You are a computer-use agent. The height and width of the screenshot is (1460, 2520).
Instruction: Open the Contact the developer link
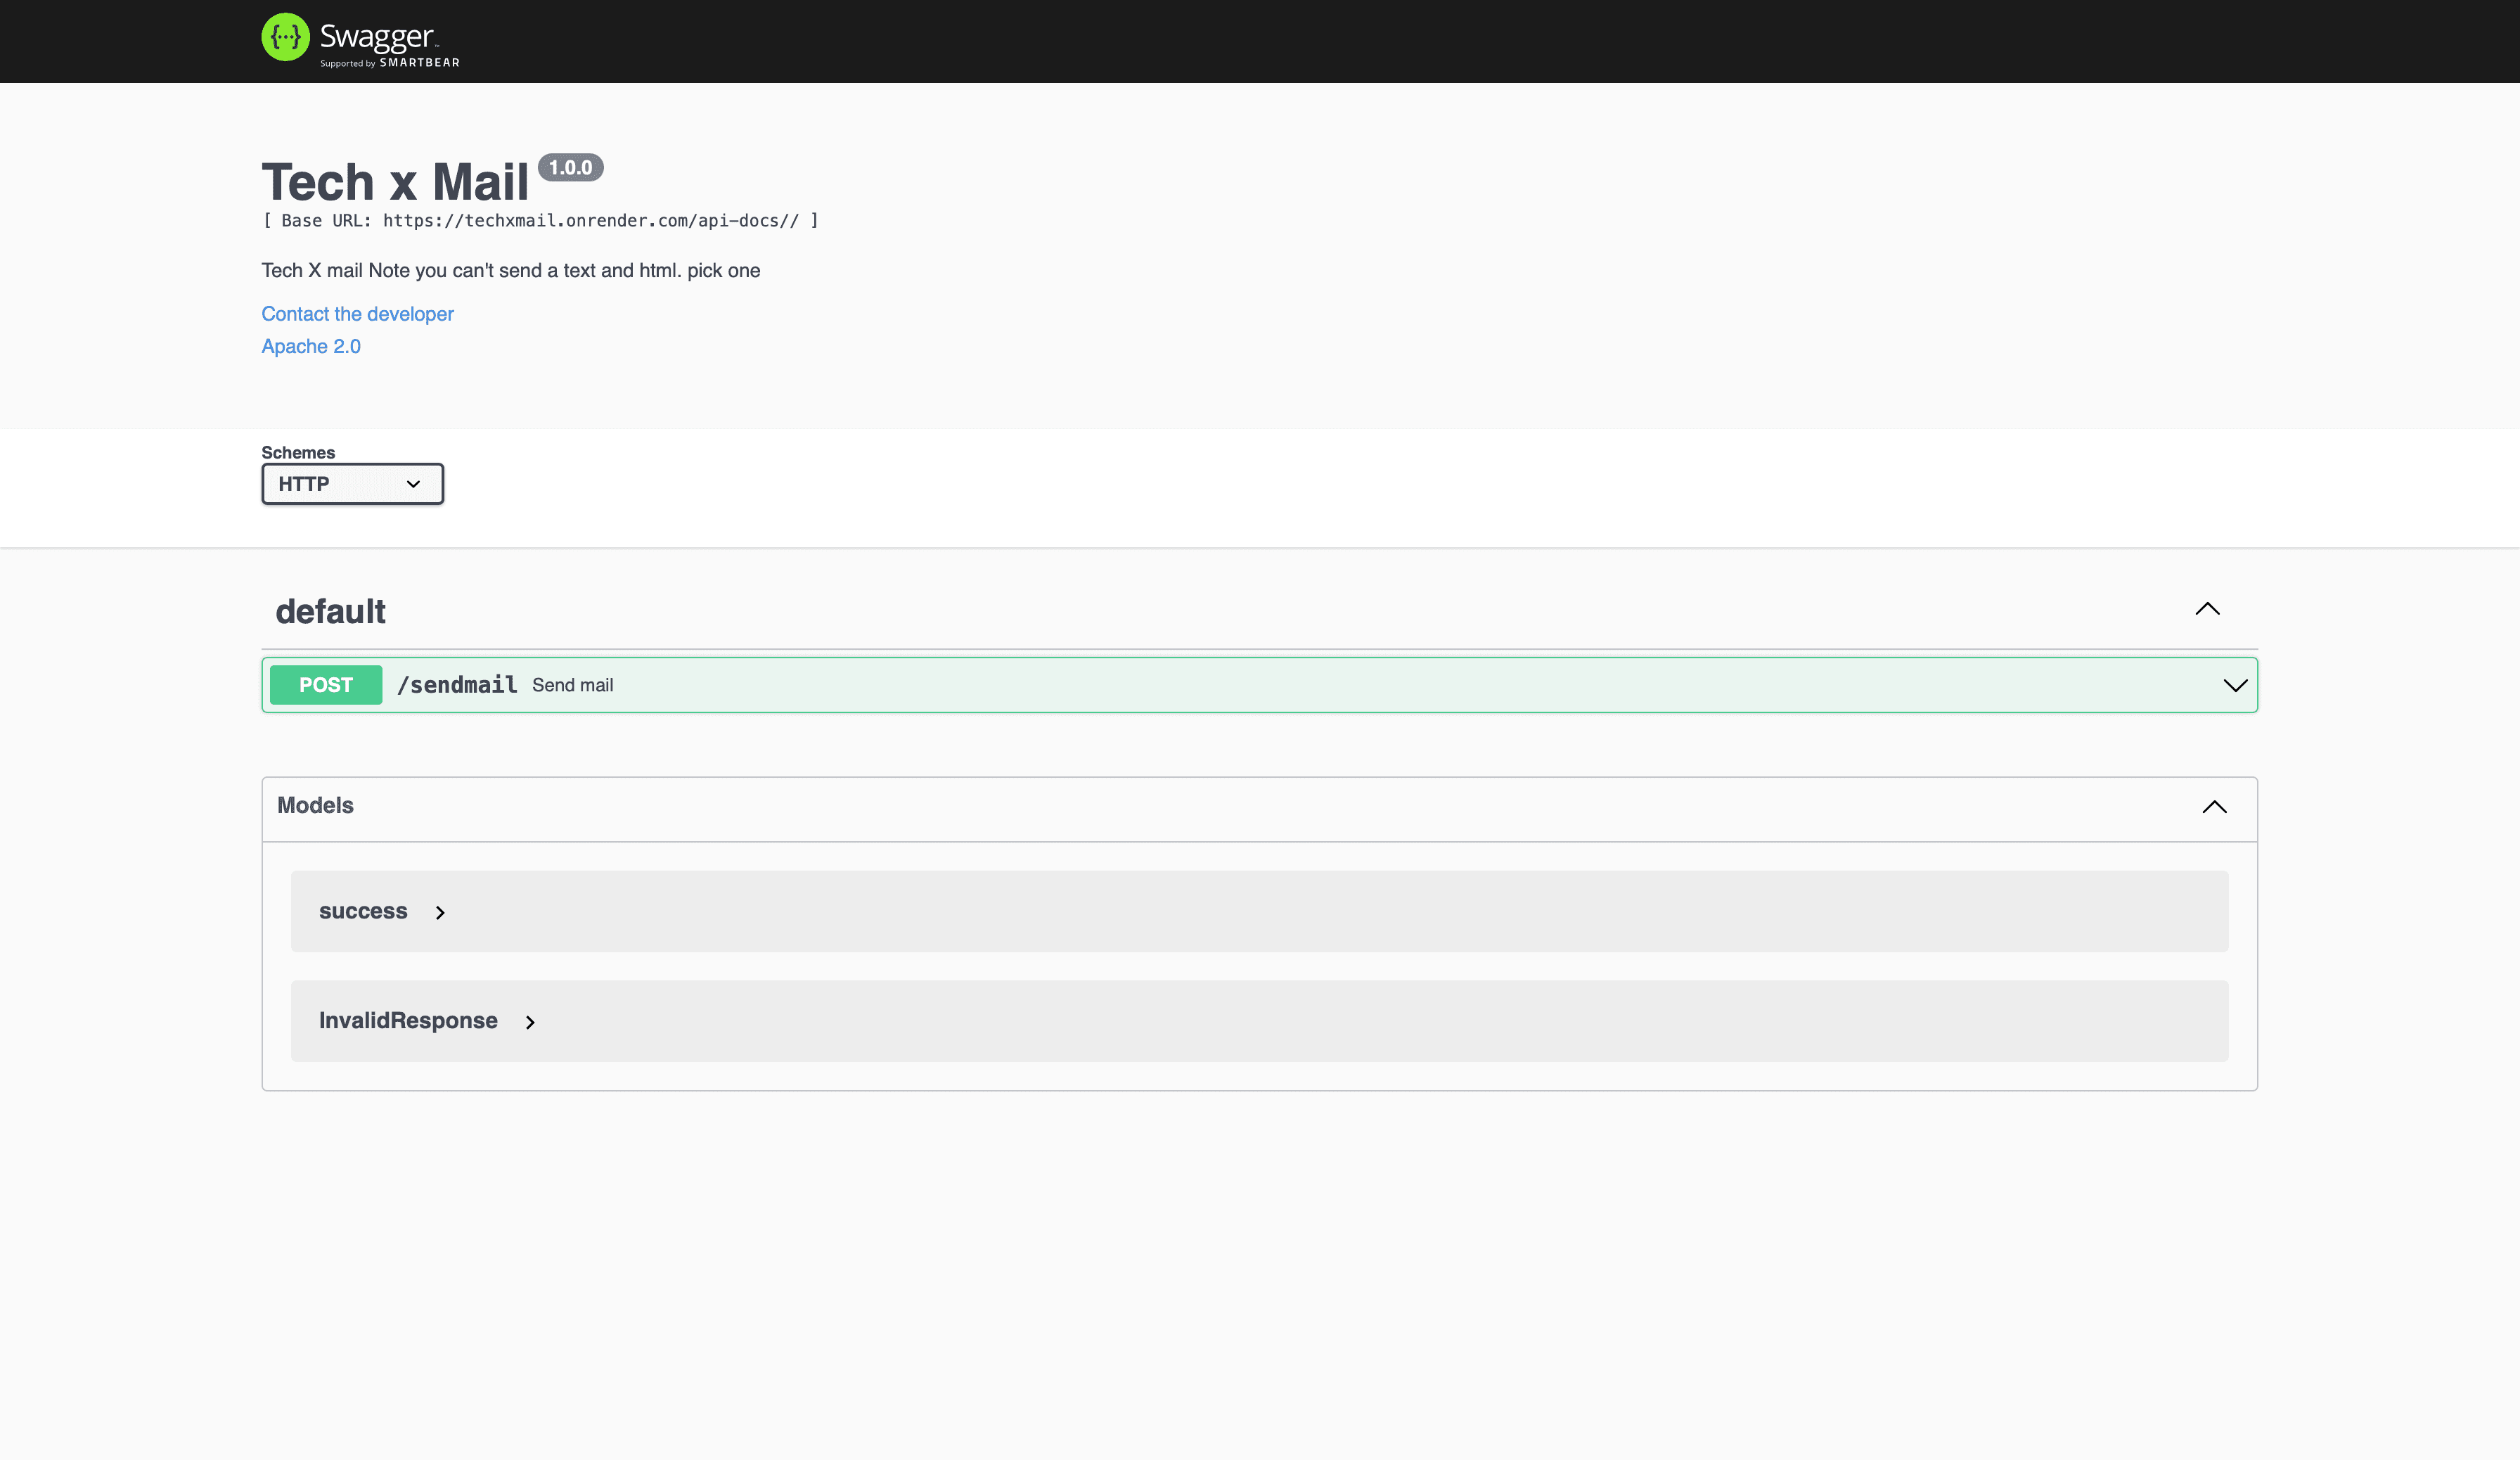point(357,314)
